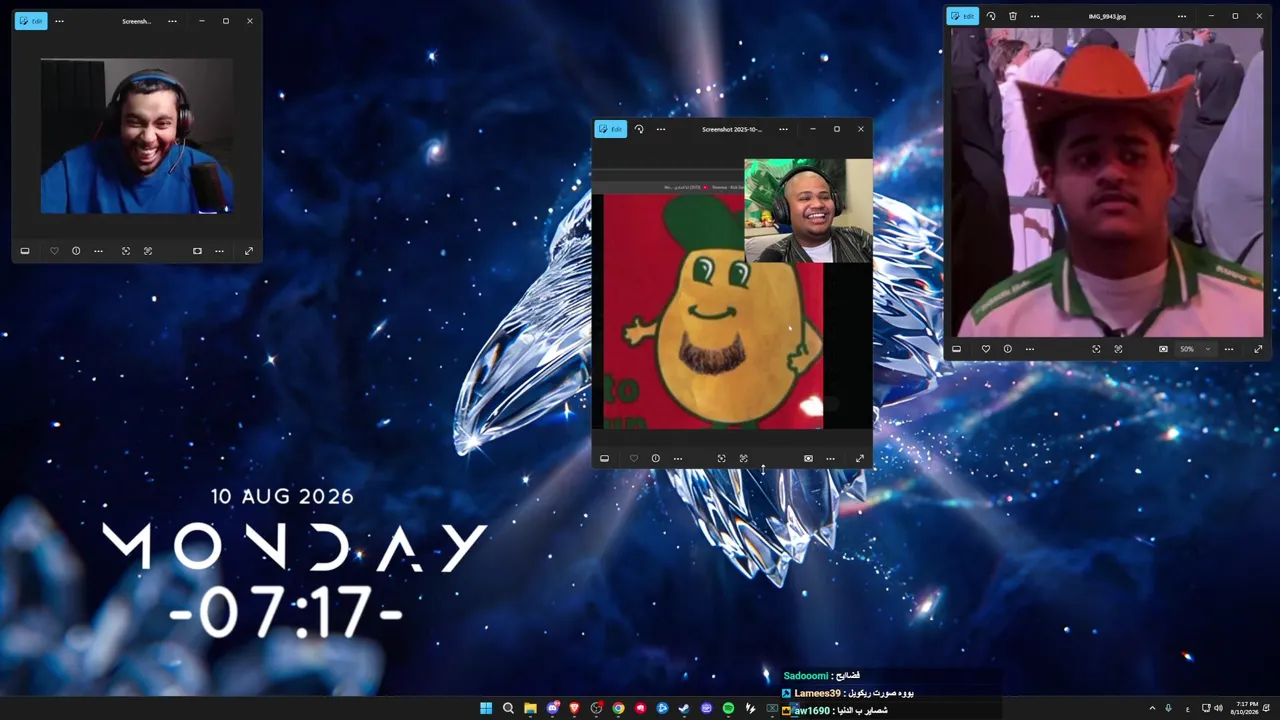Click Edit in the potato cartoon window

pyautogui.click(x=611, y=129)
